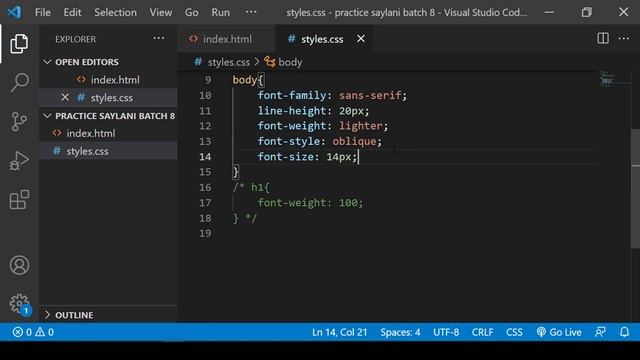Open the Selection menu
640x360 pixels.
(116, 12)
